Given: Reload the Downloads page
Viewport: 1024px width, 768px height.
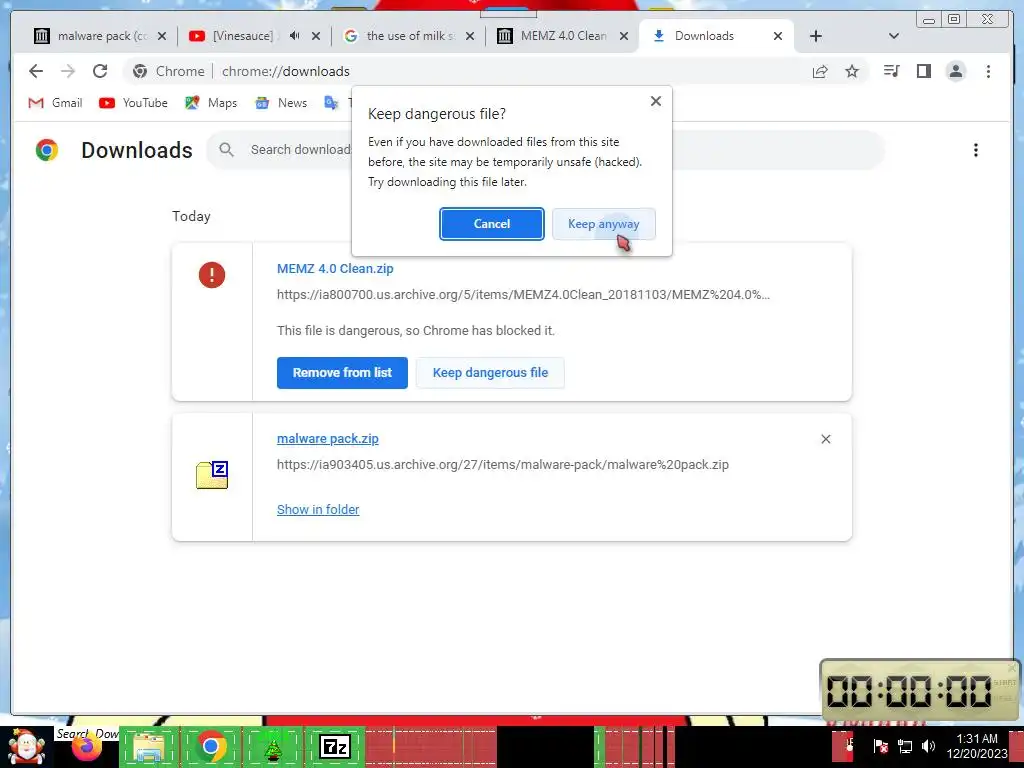Looking at the screenshot, I should [x=100, y=71].
